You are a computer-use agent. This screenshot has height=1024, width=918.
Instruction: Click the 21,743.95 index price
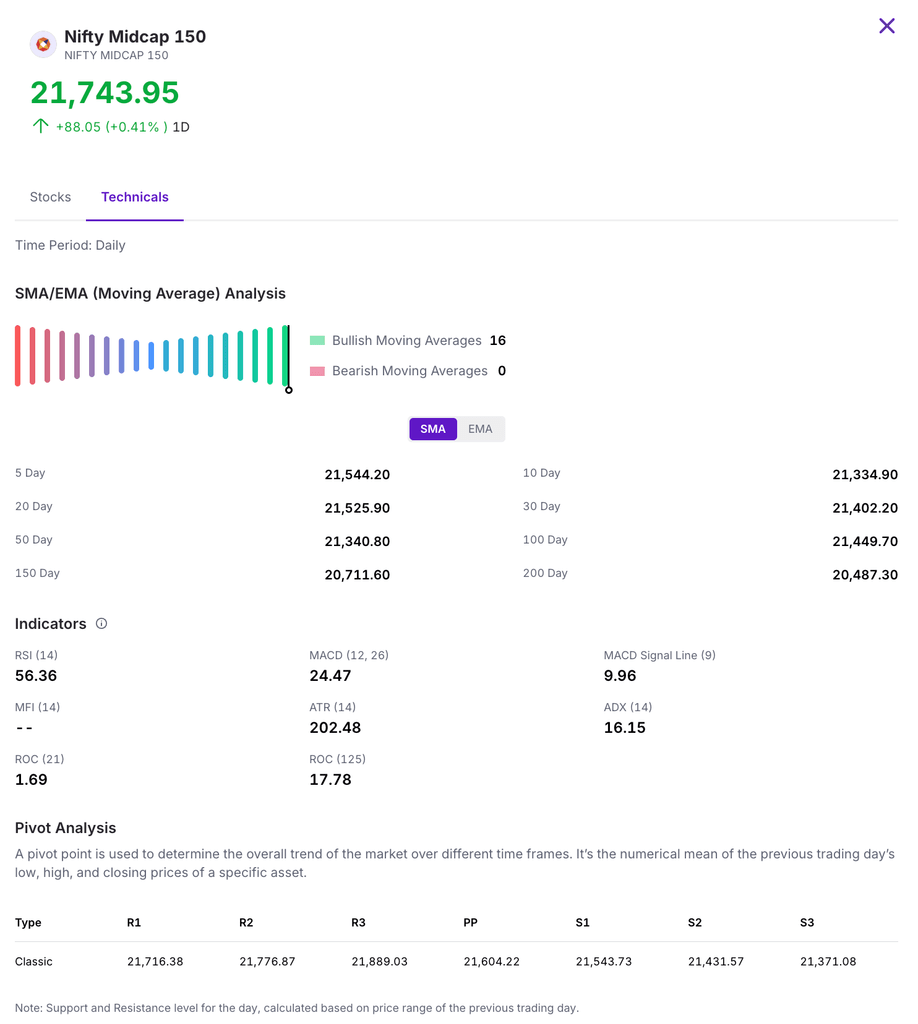(105, 92)
